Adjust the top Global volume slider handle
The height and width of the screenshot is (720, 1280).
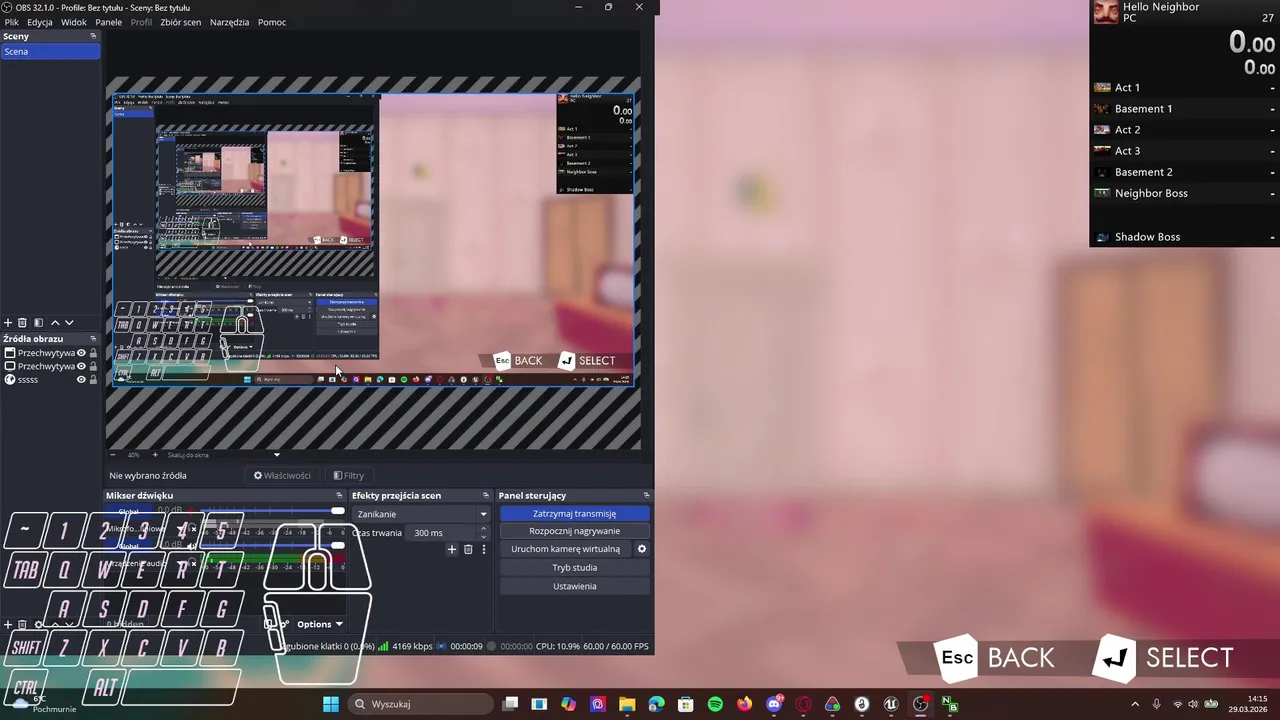337,511
